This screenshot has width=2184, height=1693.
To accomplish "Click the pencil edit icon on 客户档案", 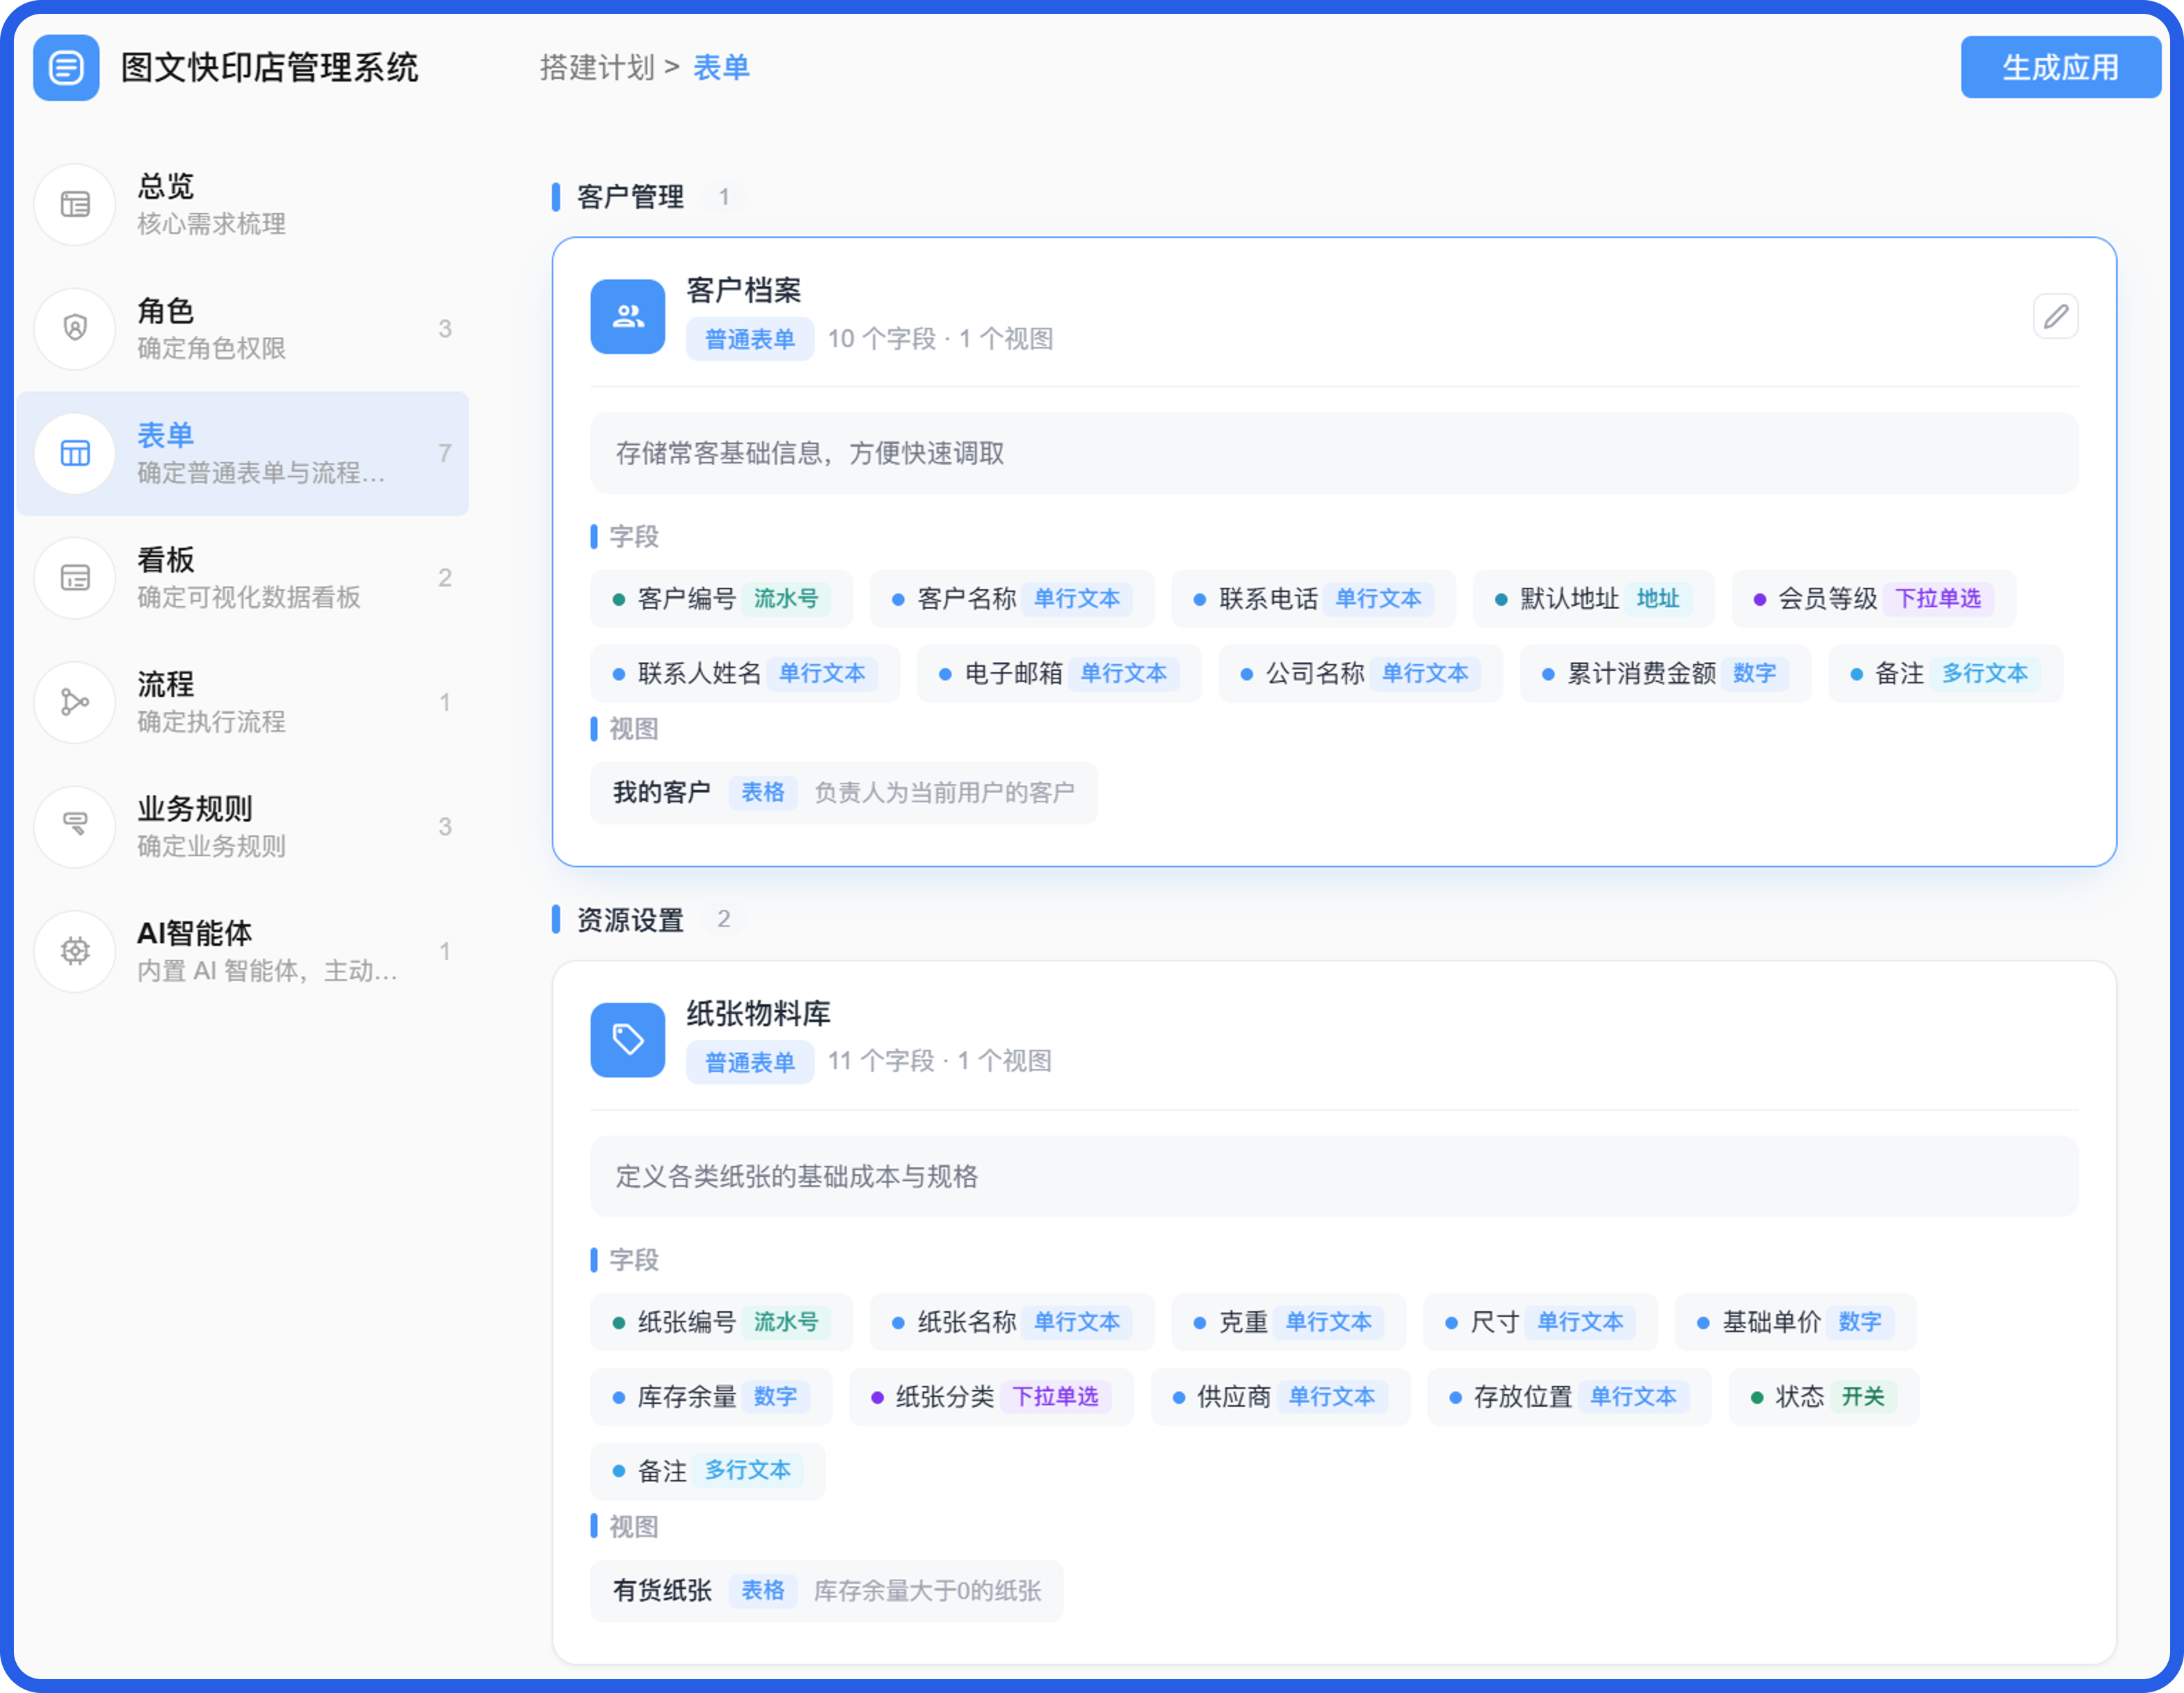I will coord(2055,316).
